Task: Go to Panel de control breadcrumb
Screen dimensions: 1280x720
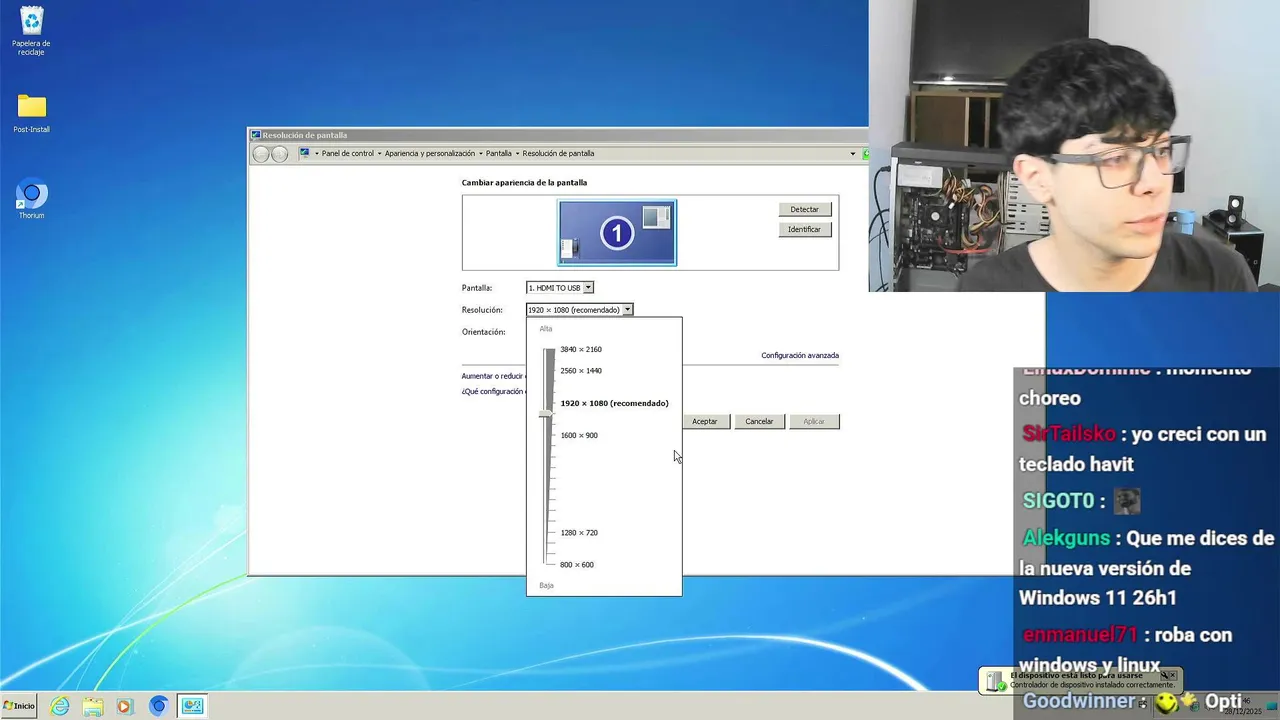Action: click(x=348, y=154)
